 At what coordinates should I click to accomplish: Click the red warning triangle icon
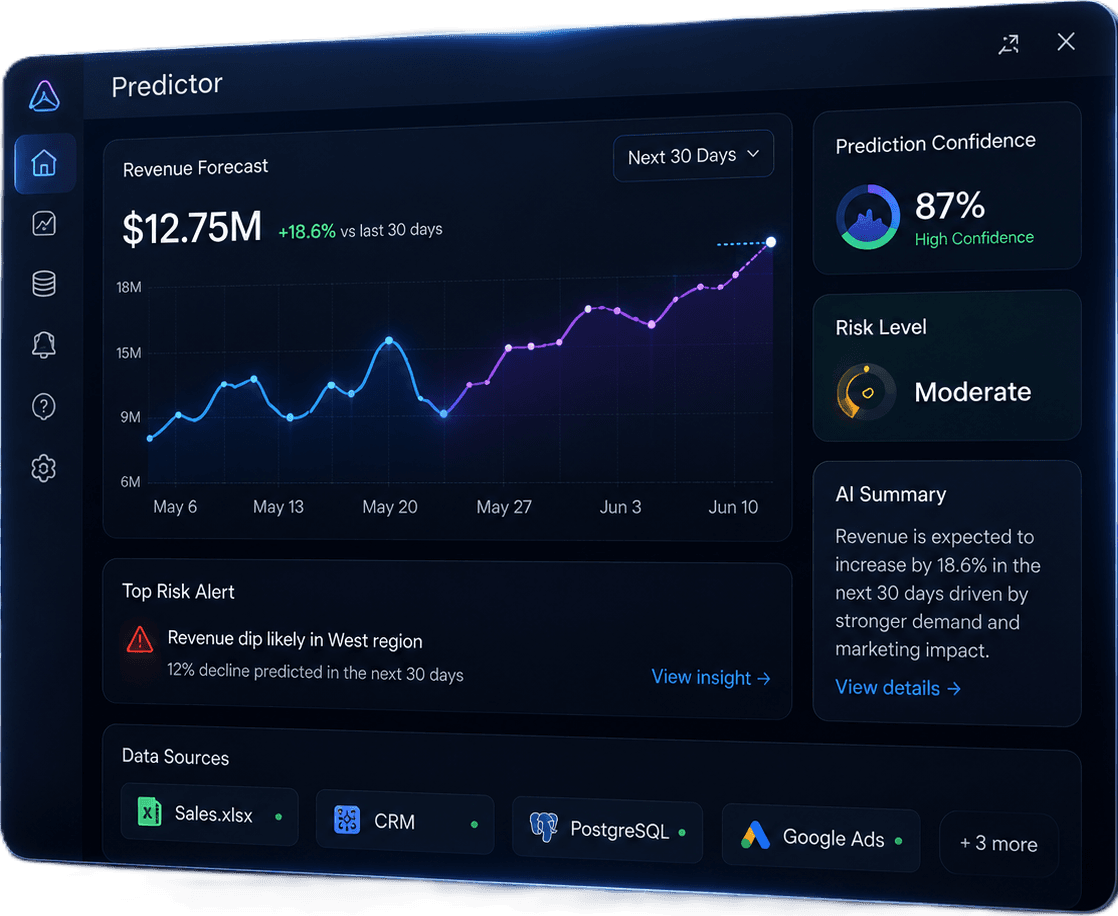click(x=140, y=639)
